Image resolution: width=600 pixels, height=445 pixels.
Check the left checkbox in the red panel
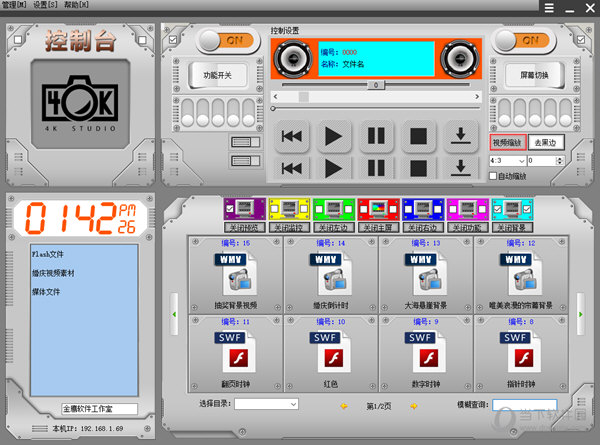click(x=364, y=209)
